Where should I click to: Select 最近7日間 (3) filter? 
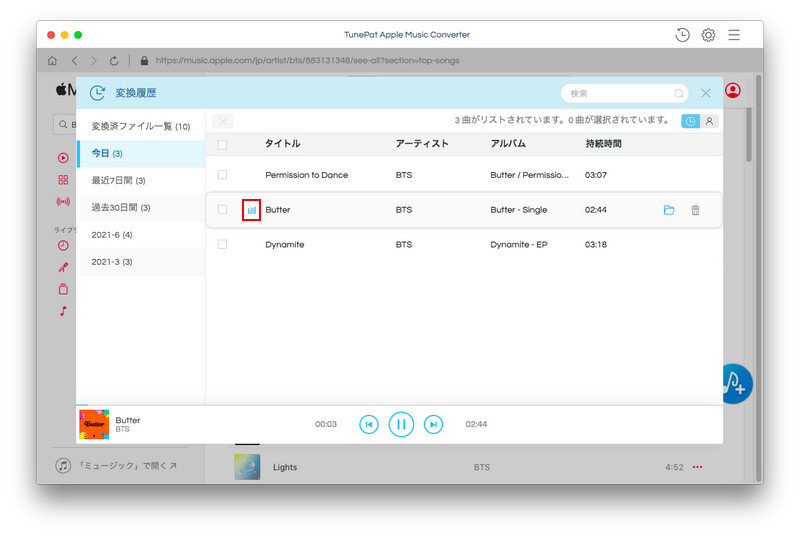pyautogui.click(x=141, y=181)
